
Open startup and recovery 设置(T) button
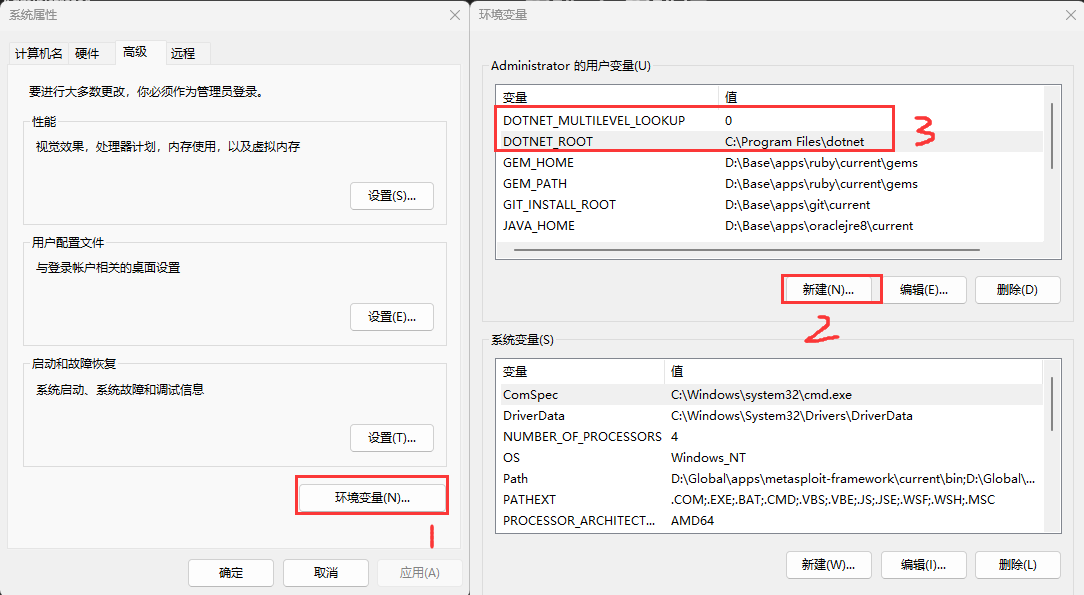[392, 438]
